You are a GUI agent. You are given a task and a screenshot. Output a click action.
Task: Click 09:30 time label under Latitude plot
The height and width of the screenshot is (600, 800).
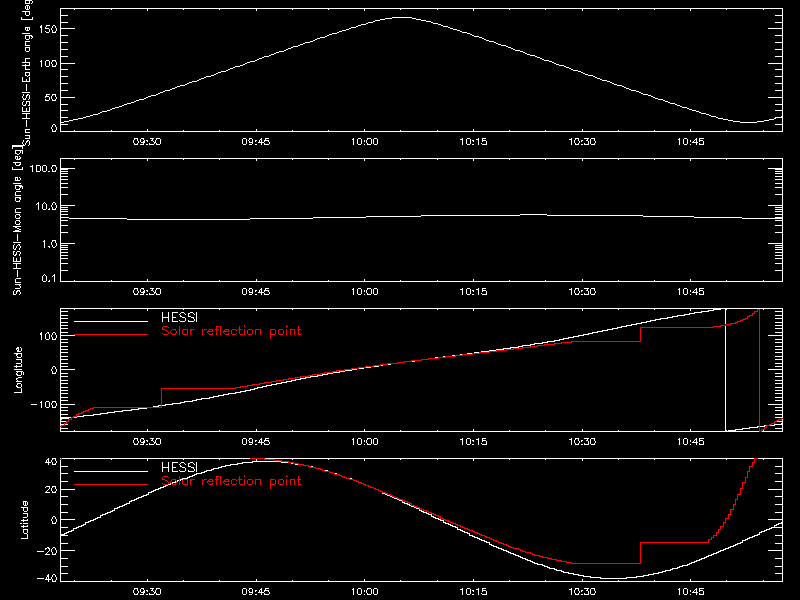[147, 592]
